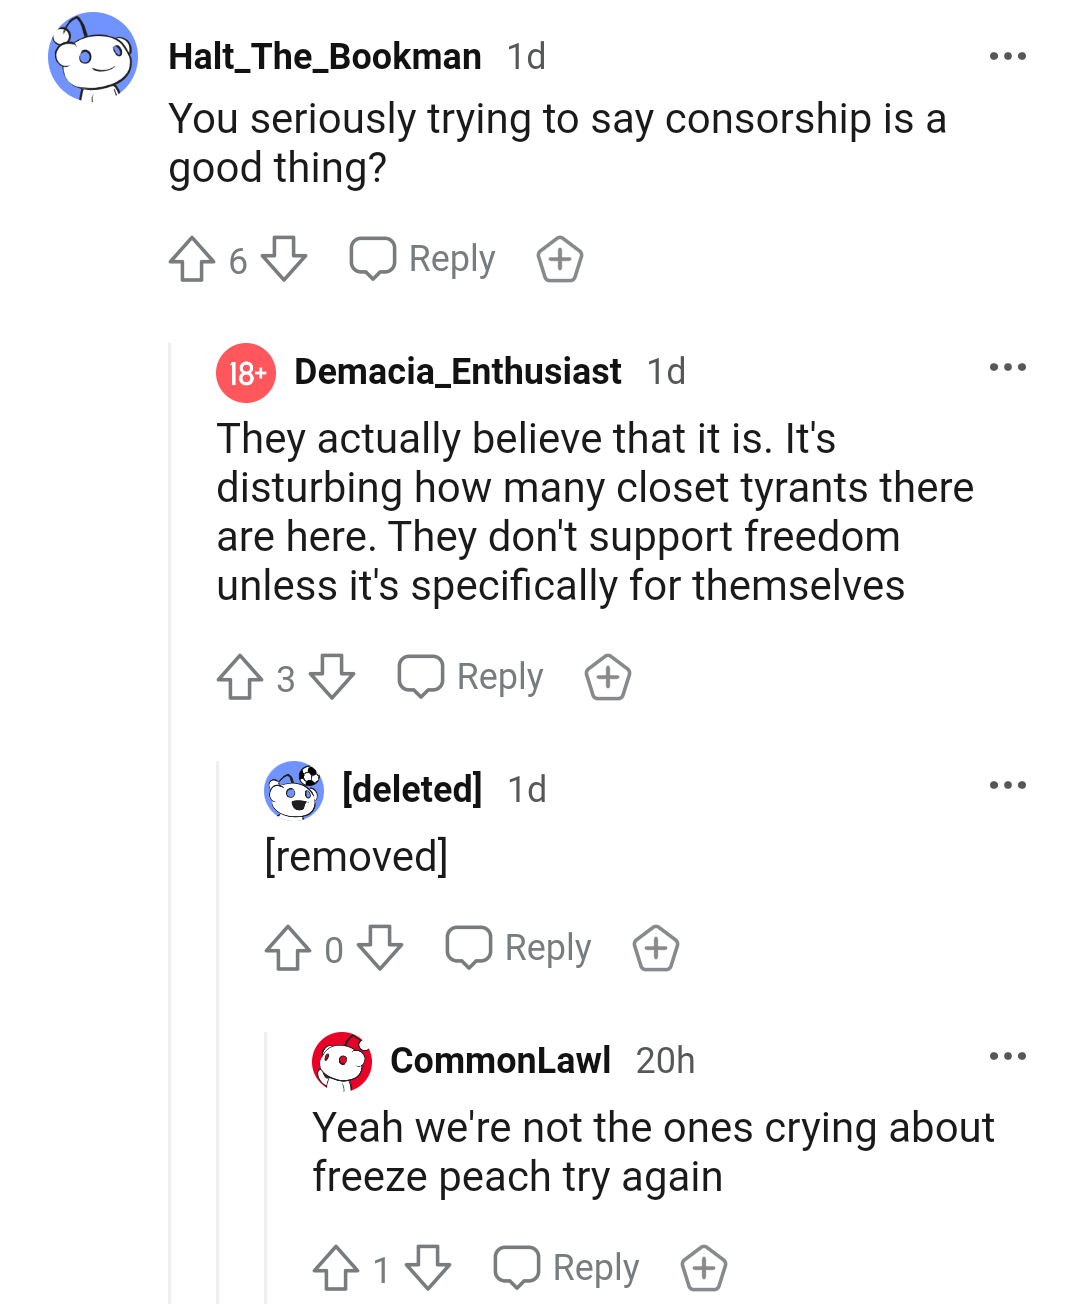
Task: Open more options for Halt_The_Bookman's comment
Action: coord(1008,56)
